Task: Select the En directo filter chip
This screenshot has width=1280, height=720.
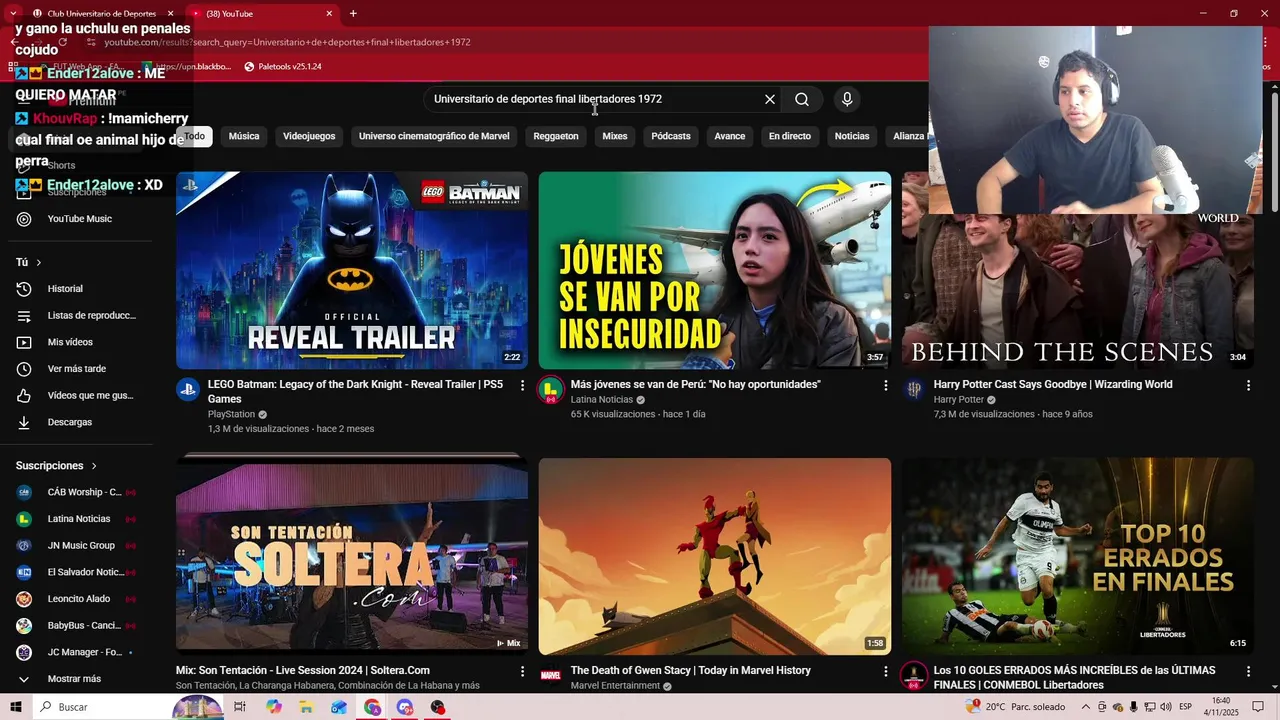Action: [x=790, y=136]
